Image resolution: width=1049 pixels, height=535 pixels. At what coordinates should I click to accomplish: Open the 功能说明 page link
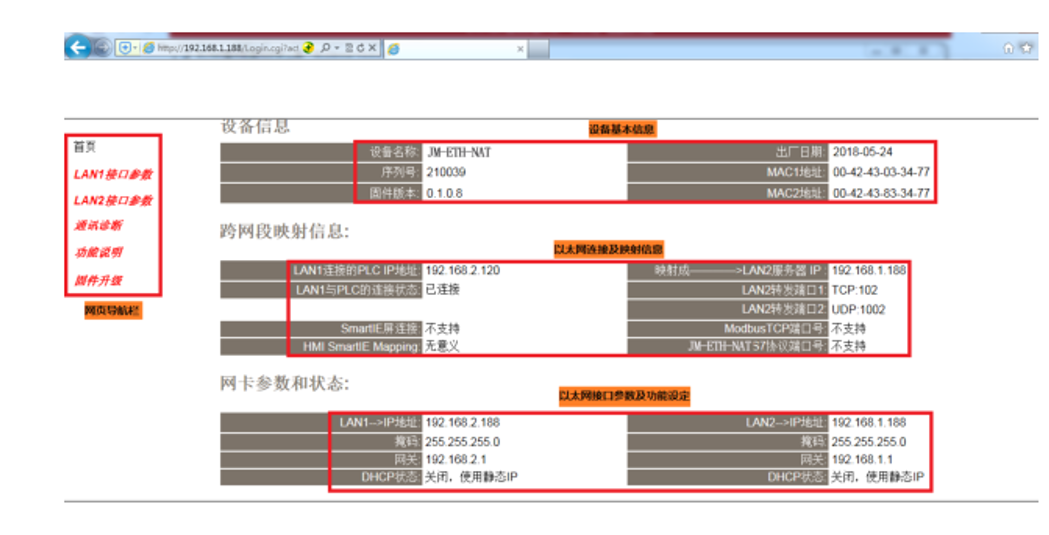tap(98, 253)
